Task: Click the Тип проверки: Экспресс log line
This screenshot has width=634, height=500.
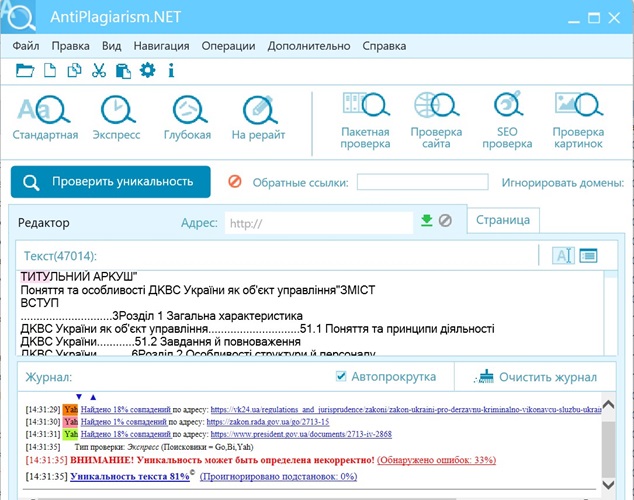Action: pos(164,447)
